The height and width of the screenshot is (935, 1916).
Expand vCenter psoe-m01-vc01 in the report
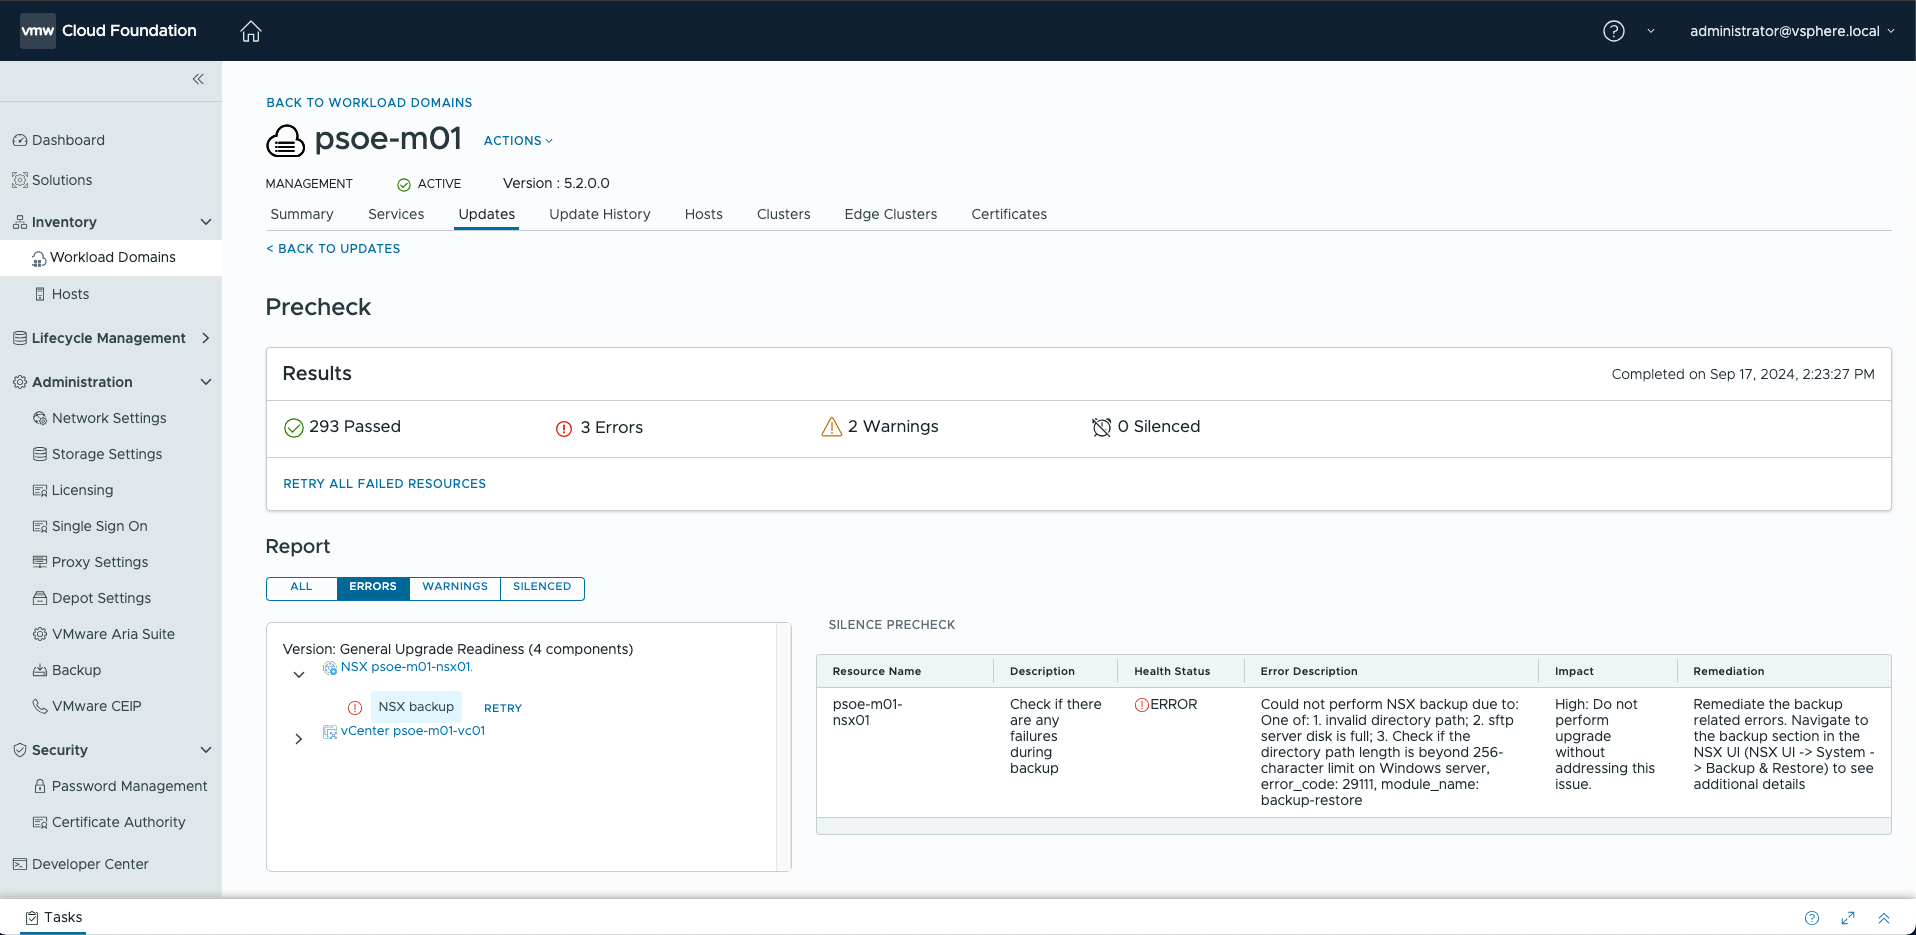pos(298,739)
